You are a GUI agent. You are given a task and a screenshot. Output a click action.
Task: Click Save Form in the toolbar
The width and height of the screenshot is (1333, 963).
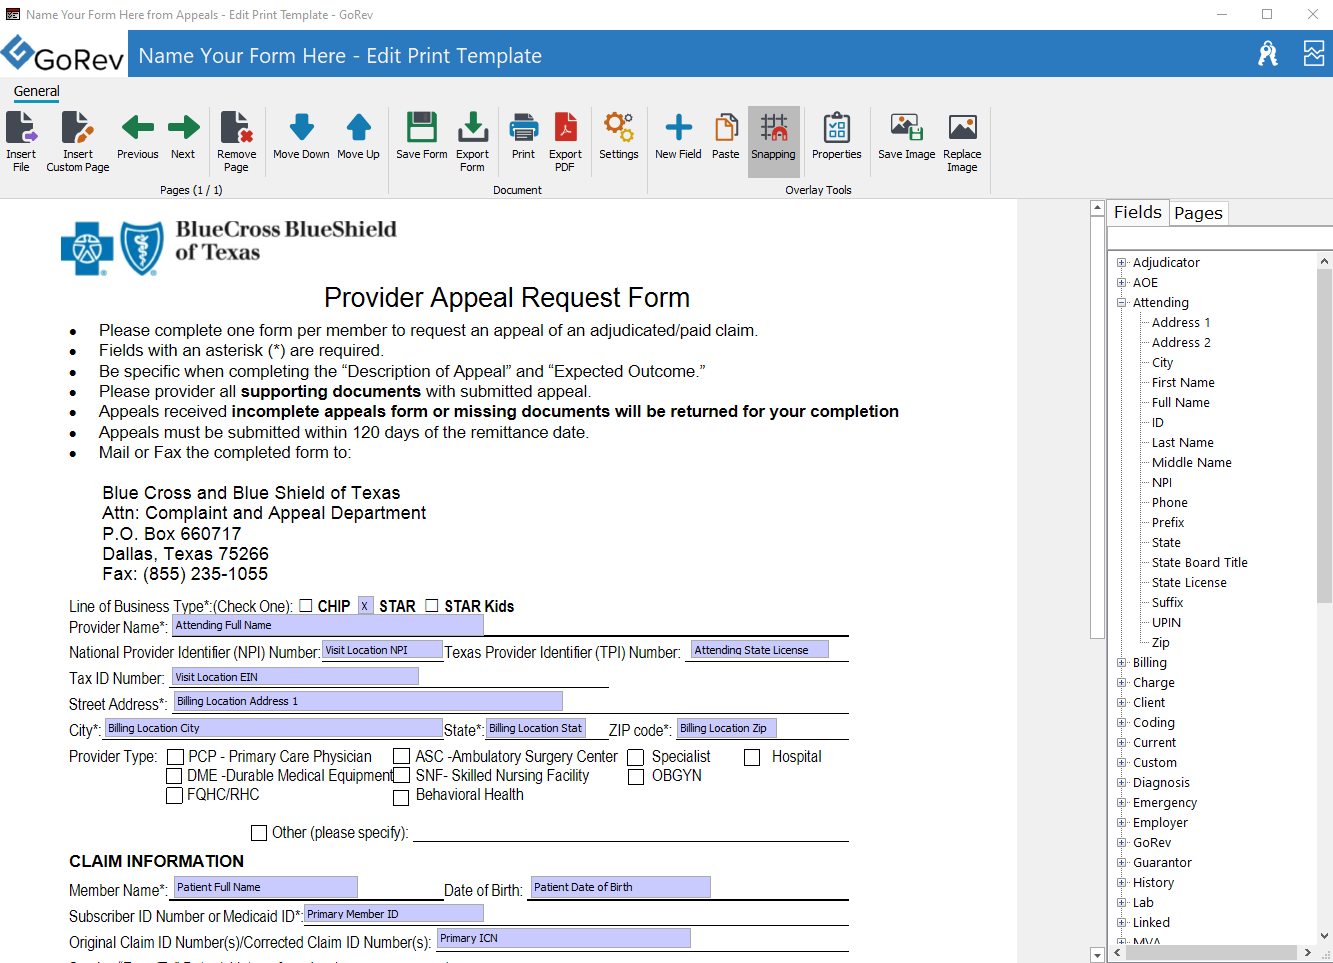click(x=422, y=135)
